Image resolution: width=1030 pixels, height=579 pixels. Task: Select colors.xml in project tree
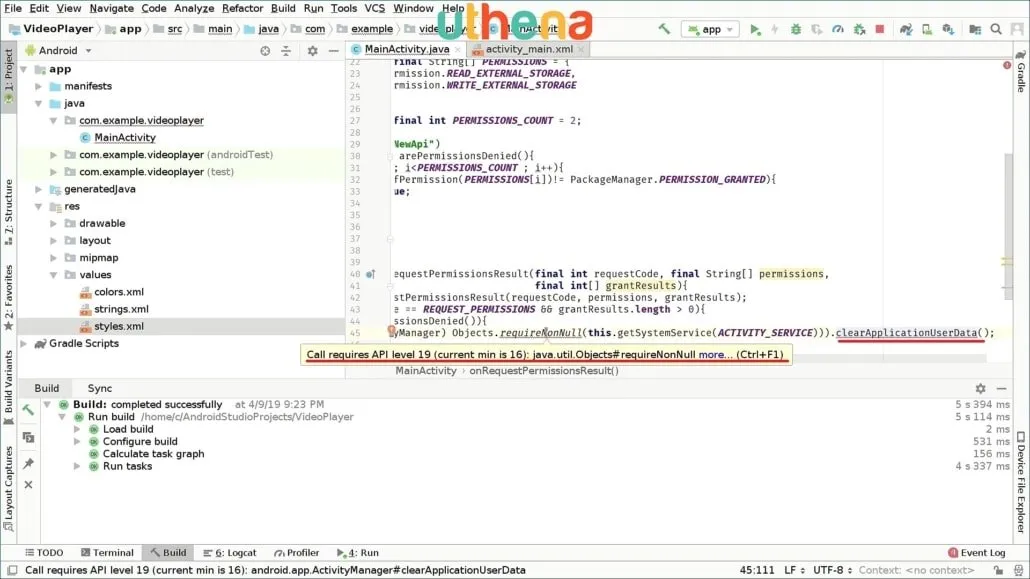pos(119,292)
